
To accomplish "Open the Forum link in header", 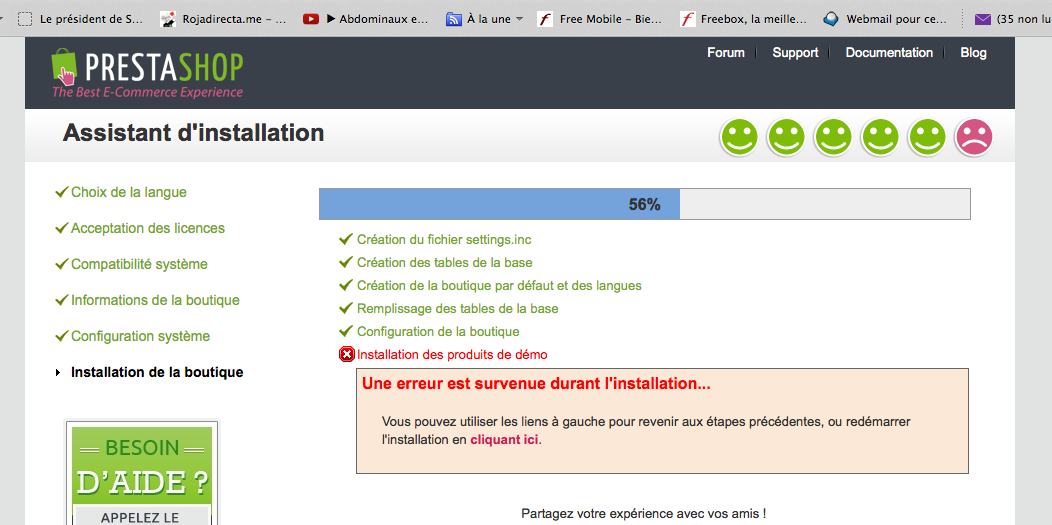I will coord(726,52).
